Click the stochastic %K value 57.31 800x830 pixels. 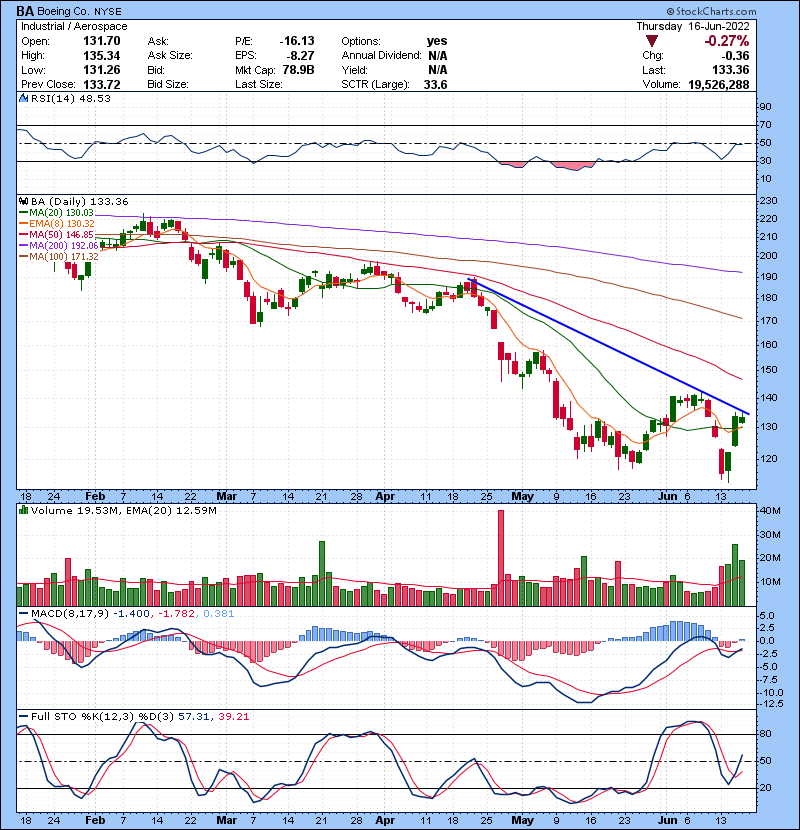193,717
